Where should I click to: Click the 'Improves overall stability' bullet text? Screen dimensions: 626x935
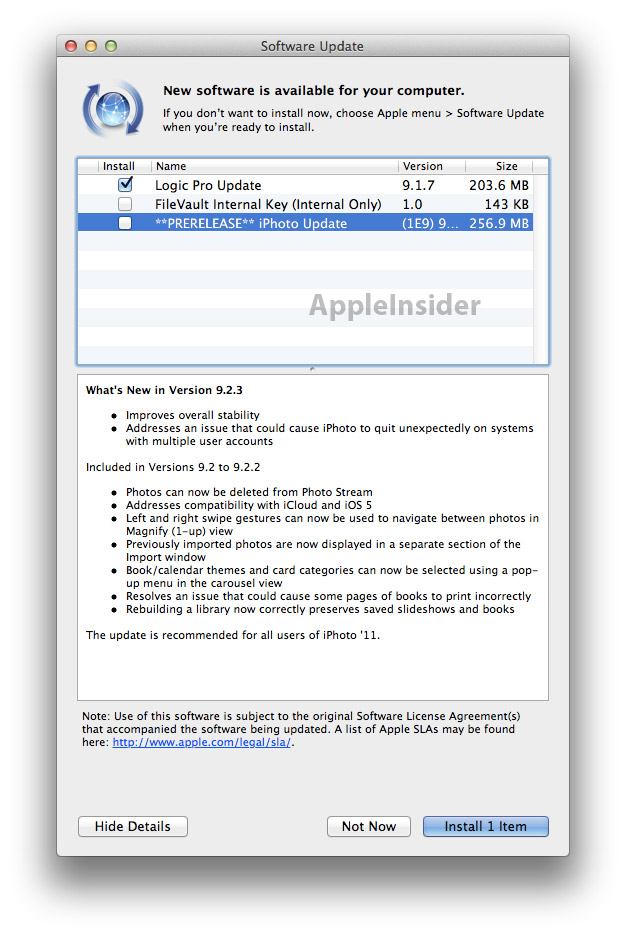click(193, 415)
